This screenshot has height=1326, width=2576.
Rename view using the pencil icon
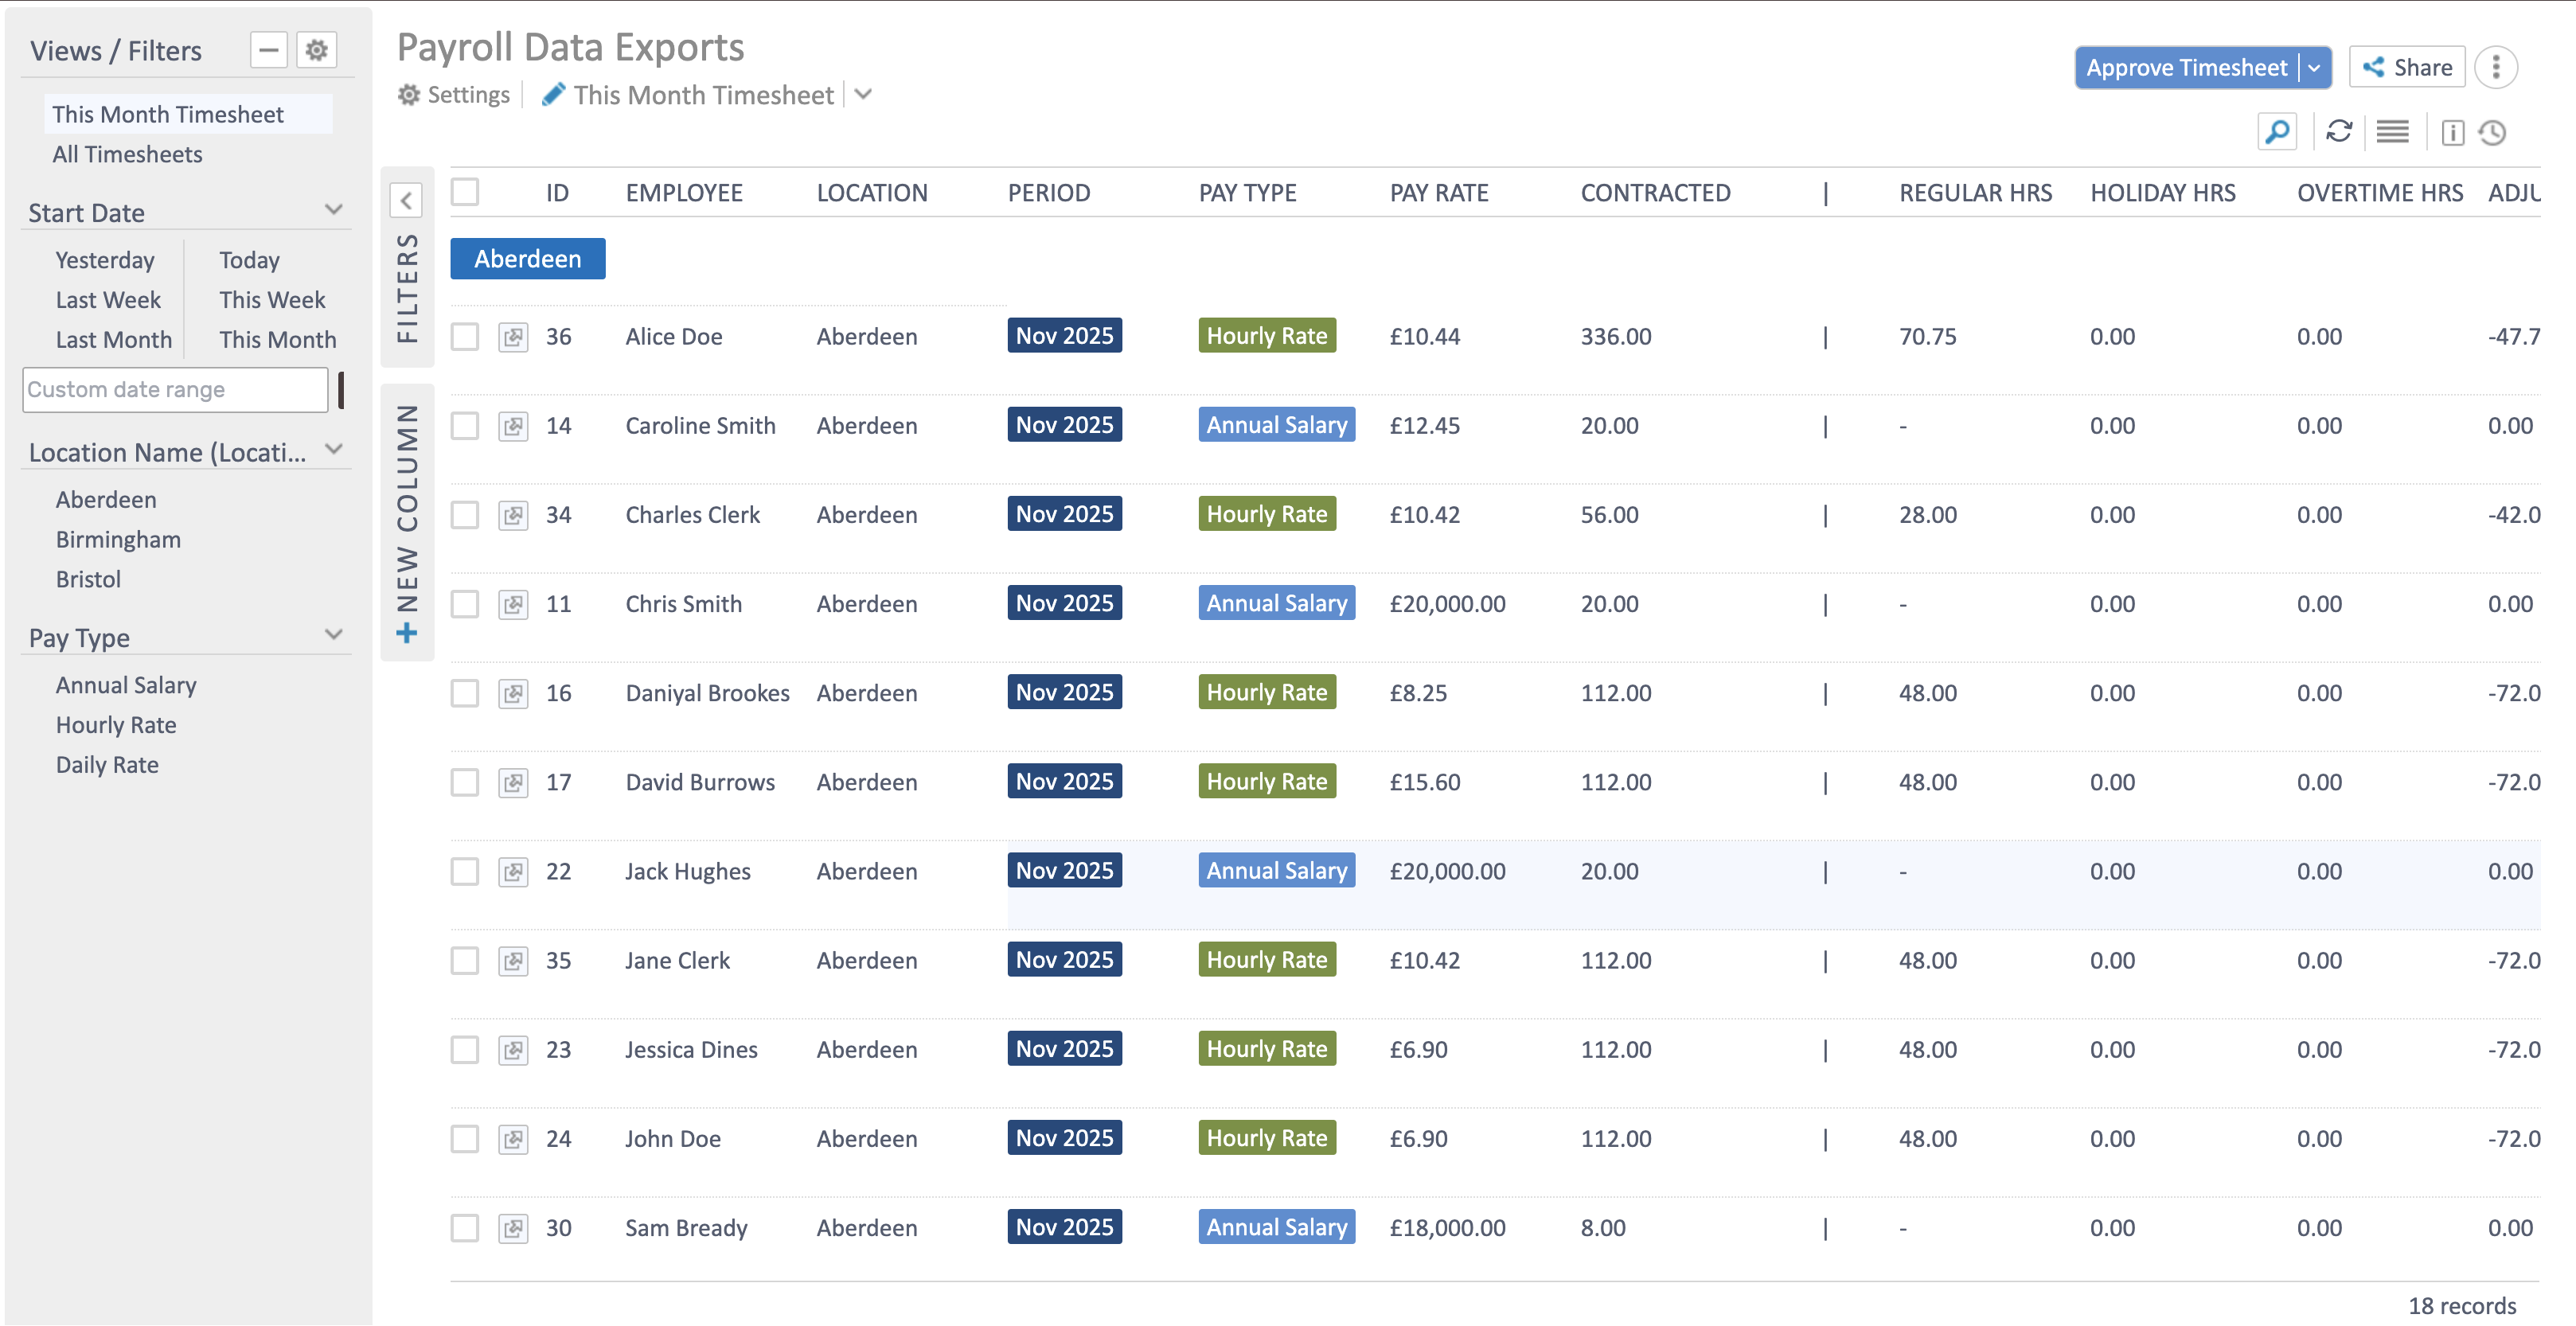(x=555, y=94)
